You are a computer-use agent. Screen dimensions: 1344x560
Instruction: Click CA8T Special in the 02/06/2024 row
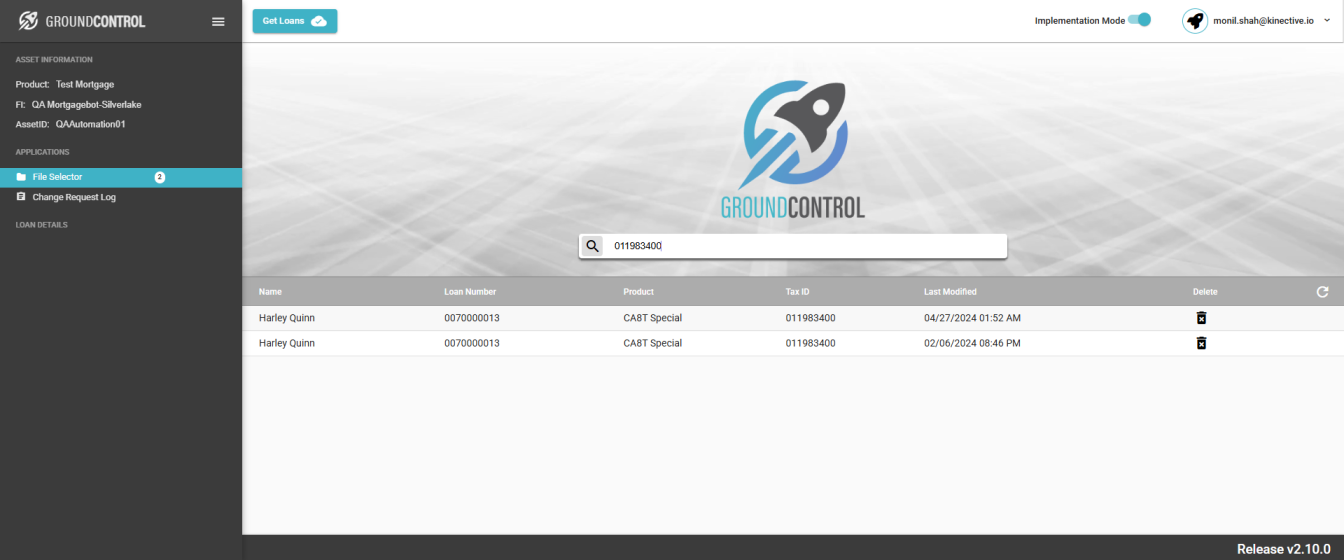(652, 343)
